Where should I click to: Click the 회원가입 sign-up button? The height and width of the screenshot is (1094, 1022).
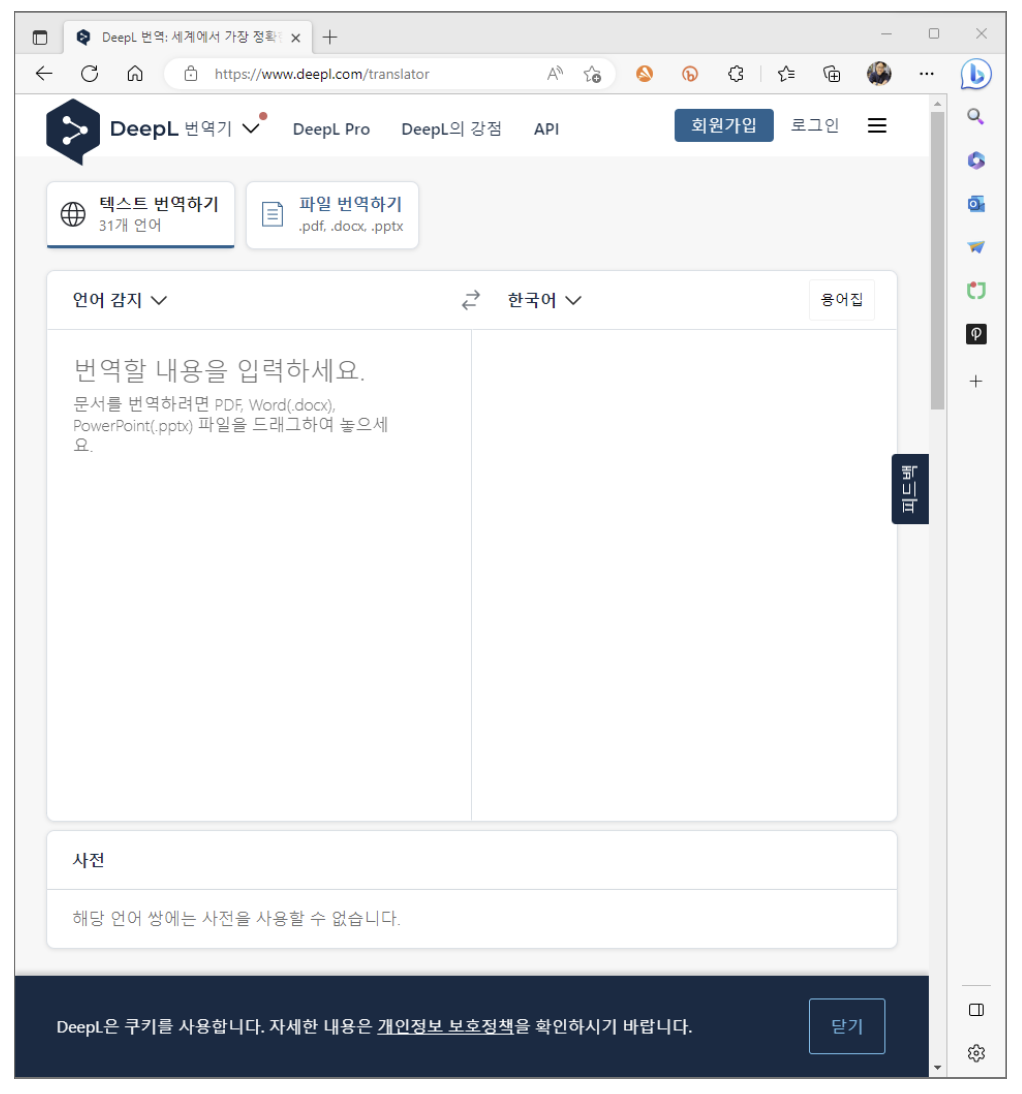(723, 126)
